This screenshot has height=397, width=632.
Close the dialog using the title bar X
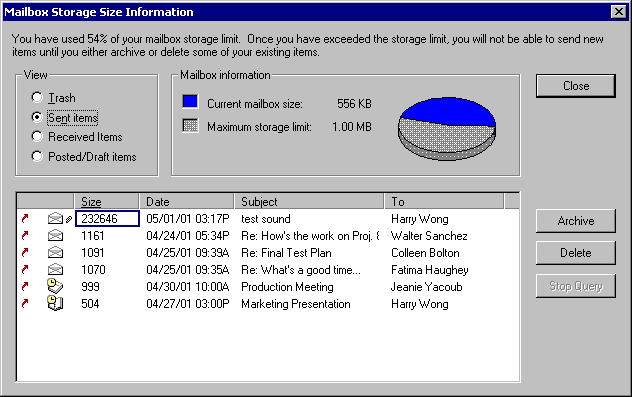pyautogui.click(x=619, y=12)
